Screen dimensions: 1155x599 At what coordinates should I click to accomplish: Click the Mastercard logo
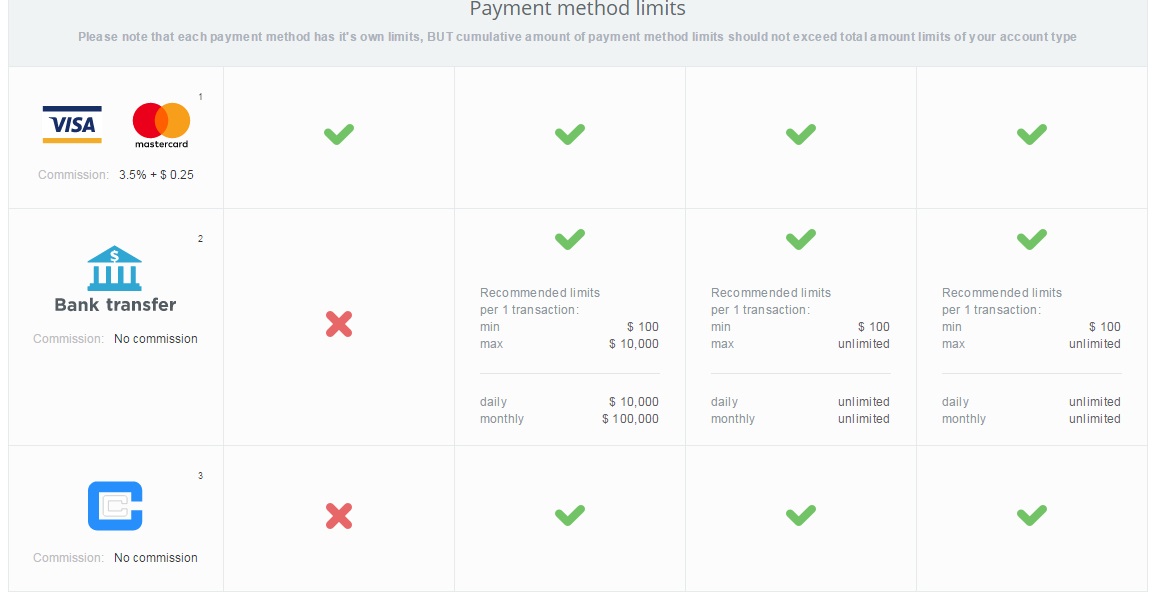point(161,125)
